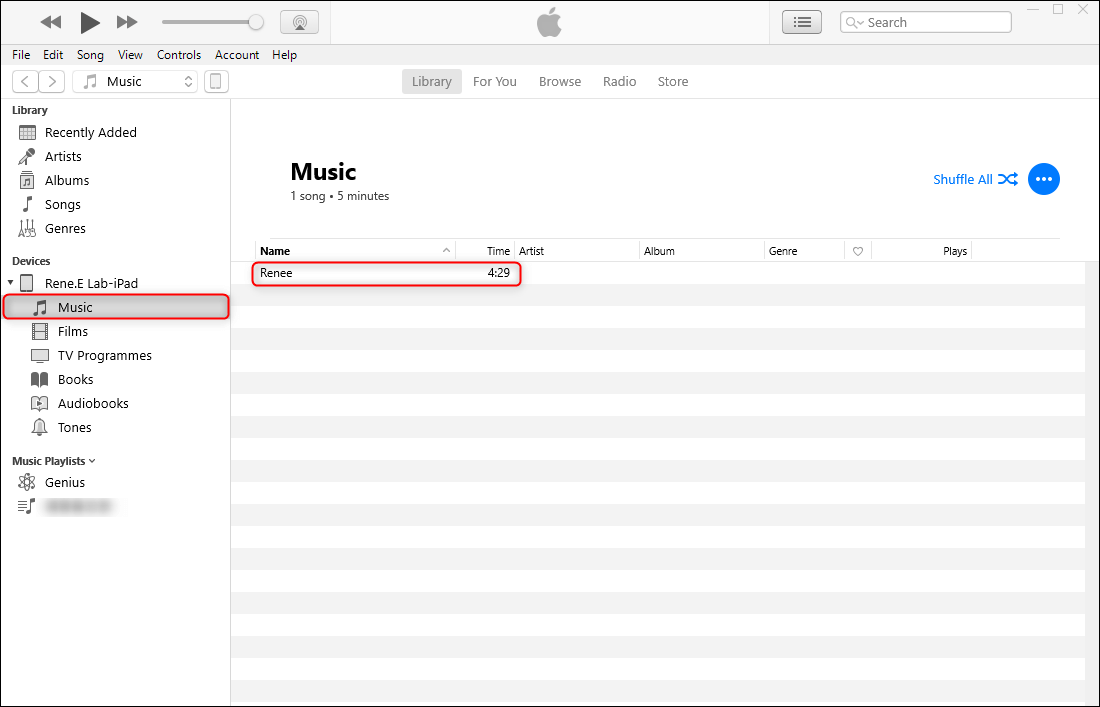The width and height of the screenshot is (1100, 707).
Task: Sort by the Name column header
Action: point(355,251)
